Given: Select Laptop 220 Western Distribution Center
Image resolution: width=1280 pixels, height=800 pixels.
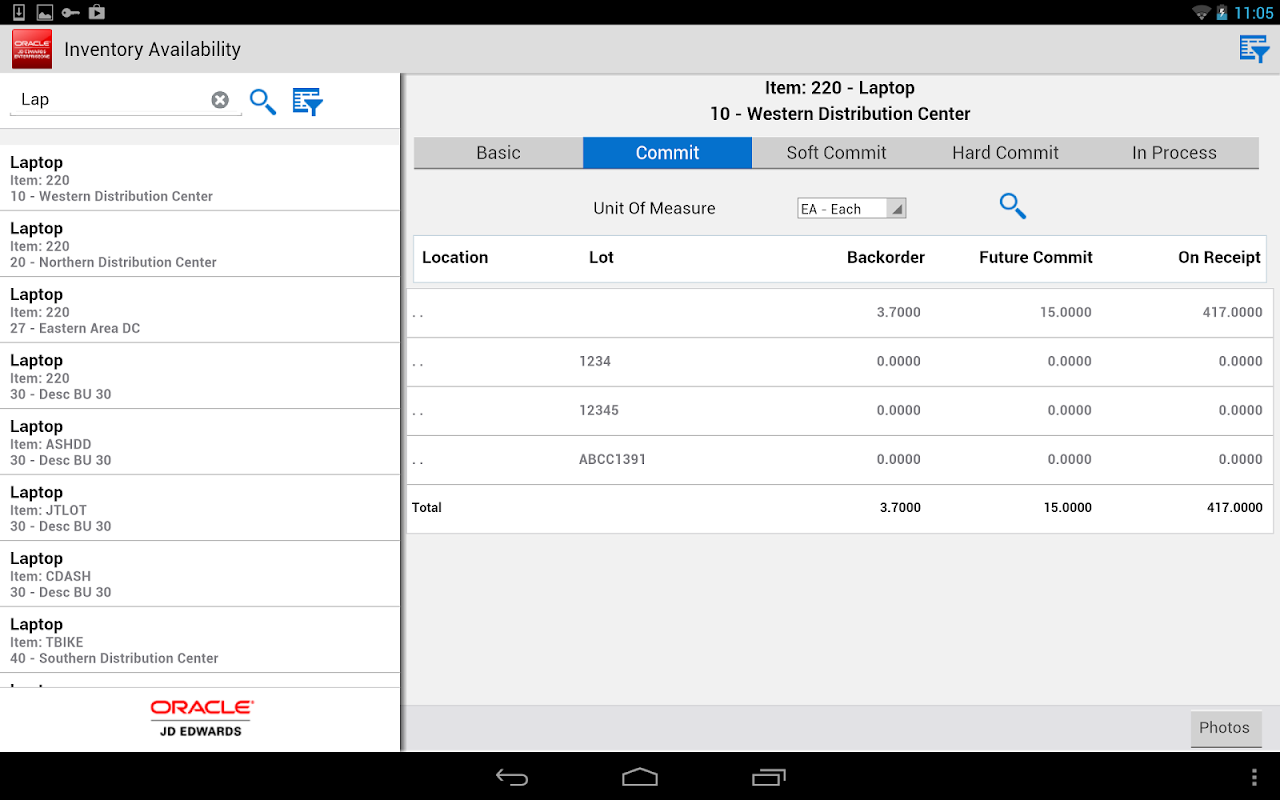Looking at the screenshot, I should 200,178.
